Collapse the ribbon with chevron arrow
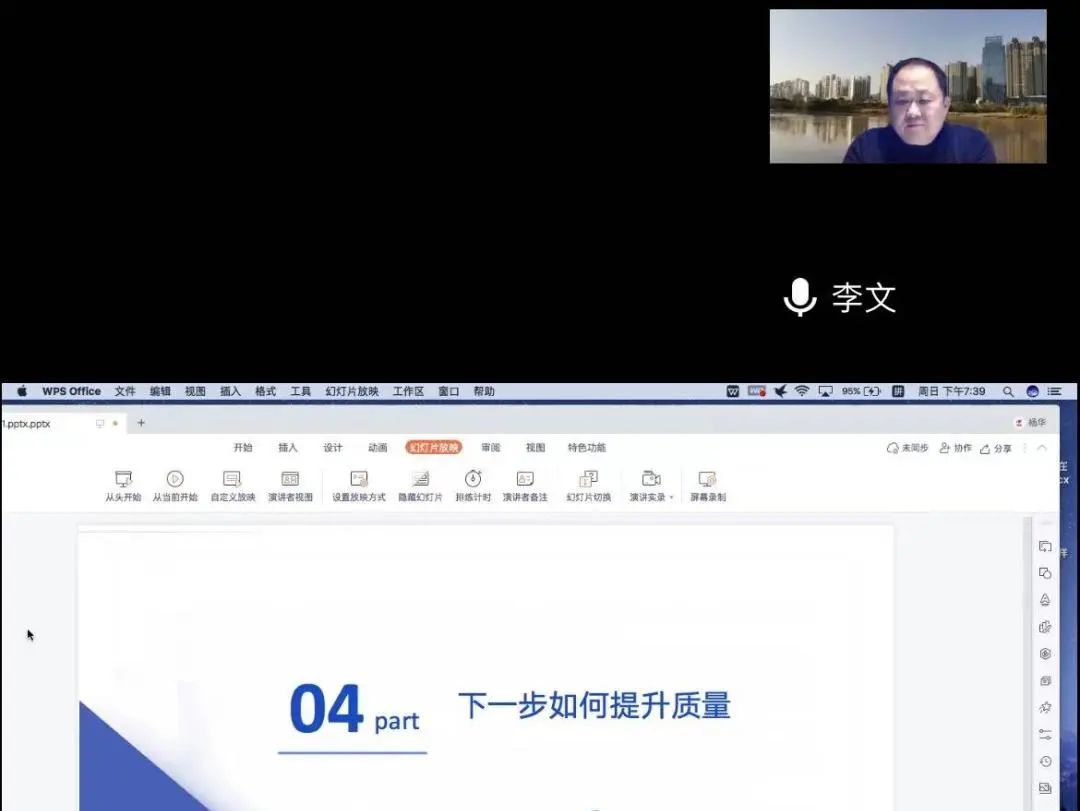The height and width of the screenshot is (811, 1080). [1041, 448]
